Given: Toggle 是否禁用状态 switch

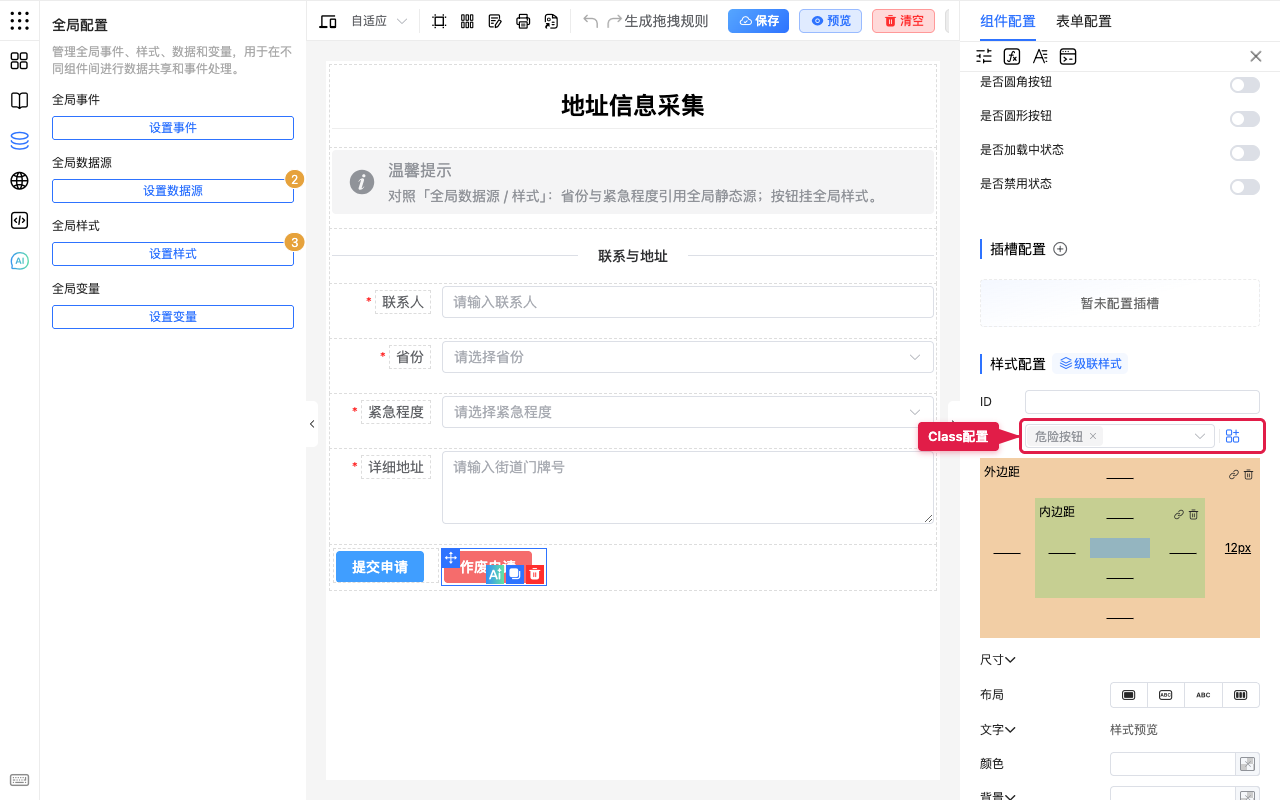Looking at the screenshot, I should (x=1245, y=186).
